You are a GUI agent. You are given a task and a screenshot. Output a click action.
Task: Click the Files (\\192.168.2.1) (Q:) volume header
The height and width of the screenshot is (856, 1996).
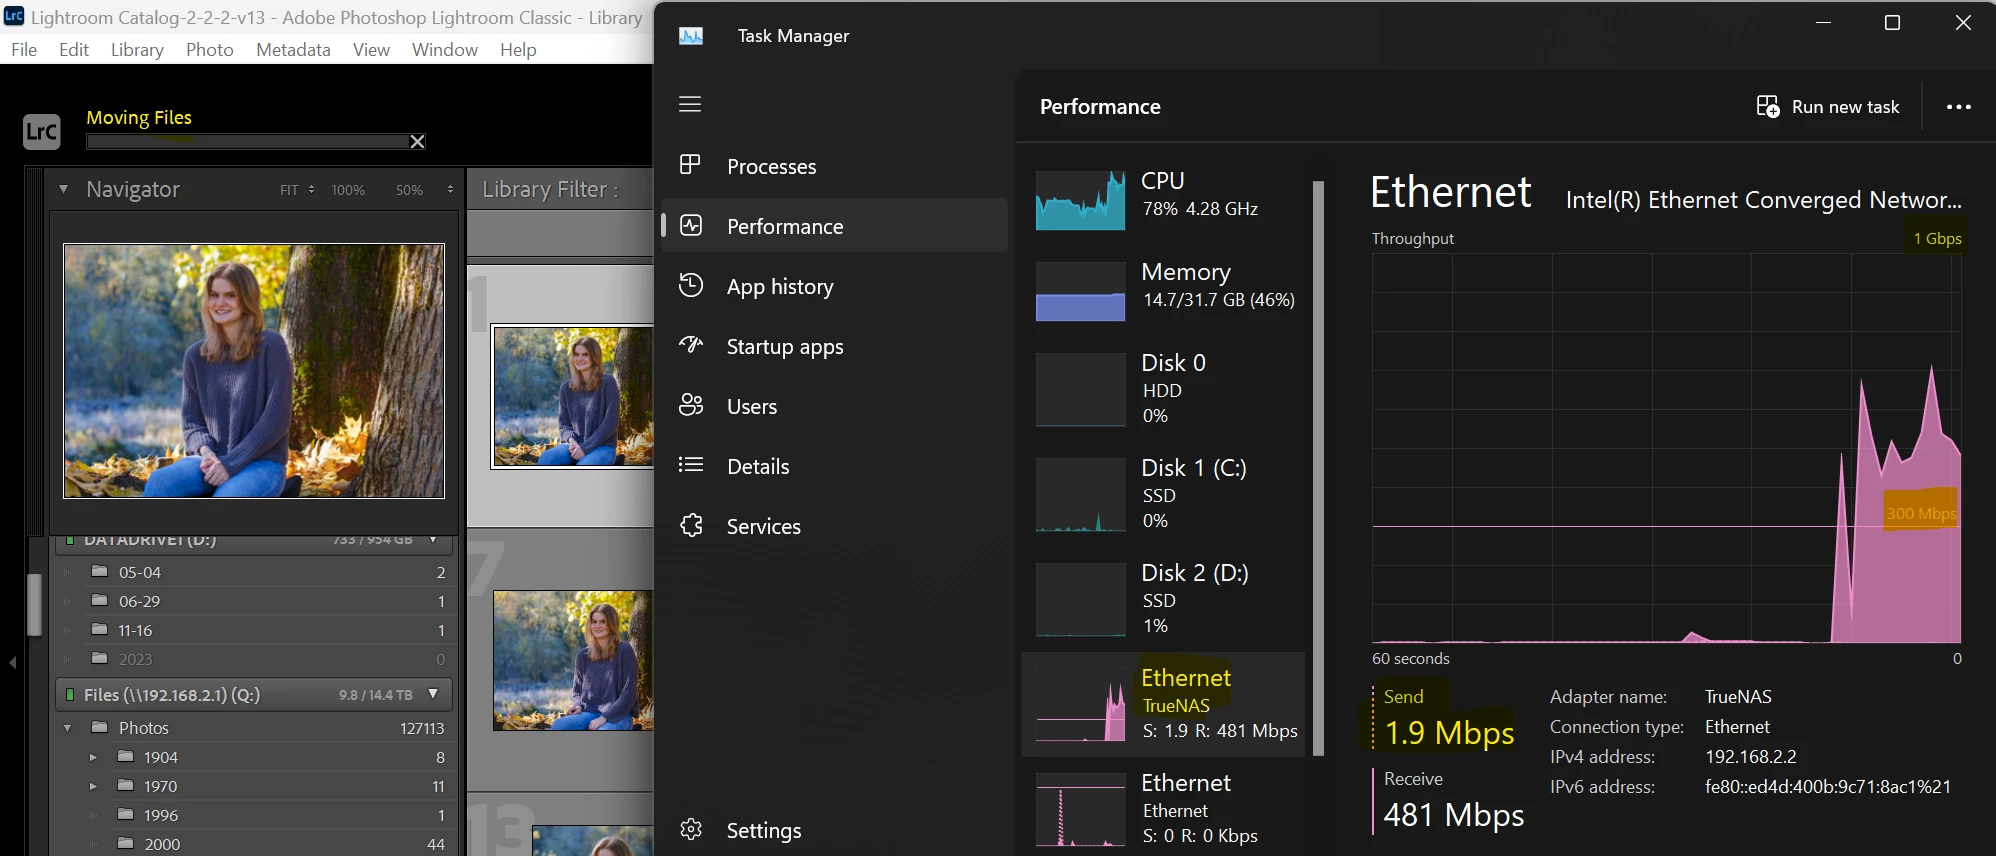(x=254, y=694)
